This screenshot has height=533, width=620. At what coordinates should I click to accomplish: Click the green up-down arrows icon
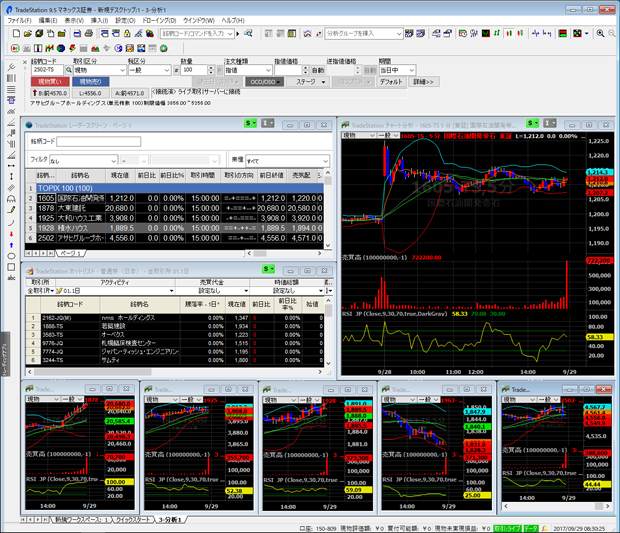pyautogui.click(x=497, y=34)
